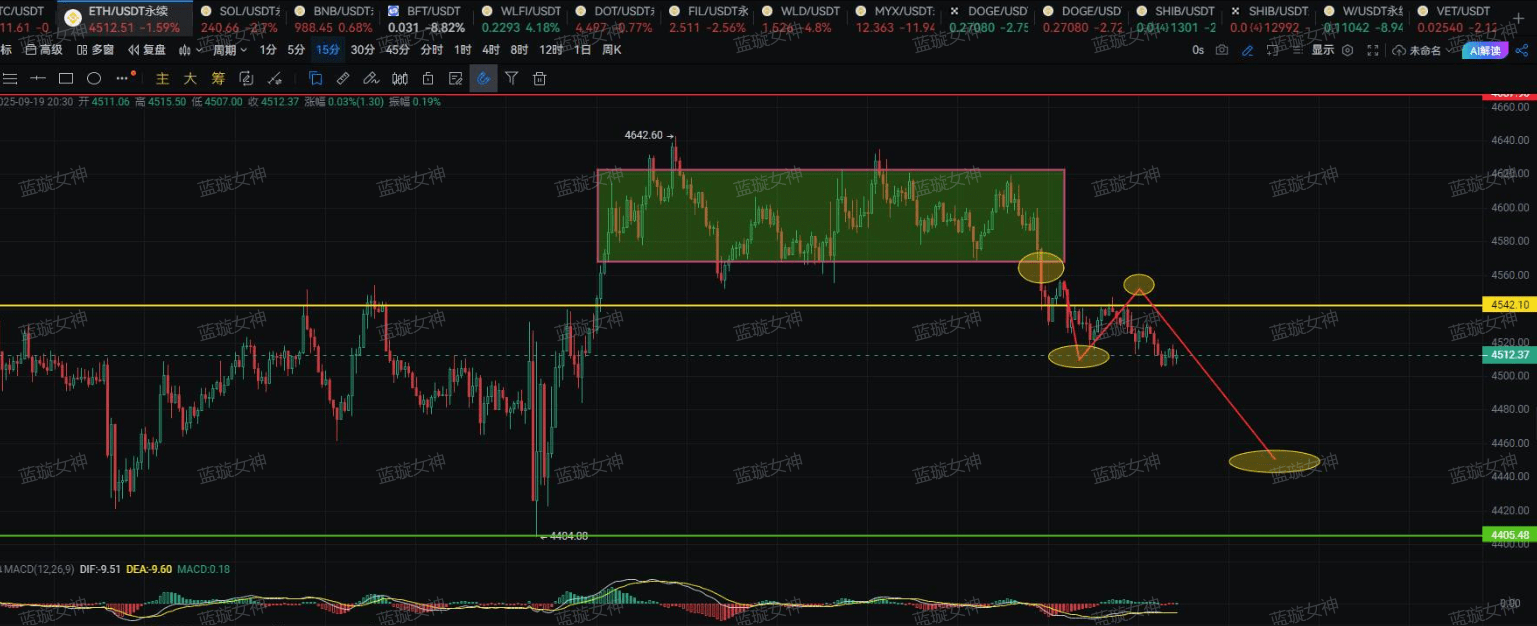Click the blue pencil draw icon
1537x626 pixels.
(x=1247, y=50)
